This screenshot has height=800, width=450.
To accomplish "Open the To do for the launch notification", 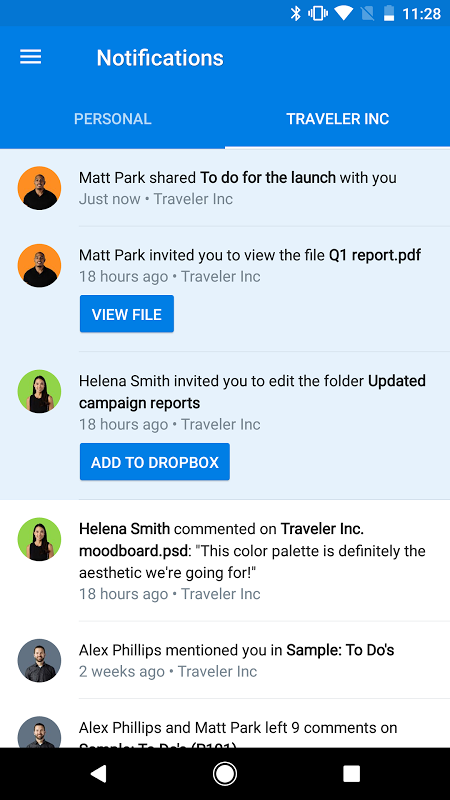I will tap(225, 188).
